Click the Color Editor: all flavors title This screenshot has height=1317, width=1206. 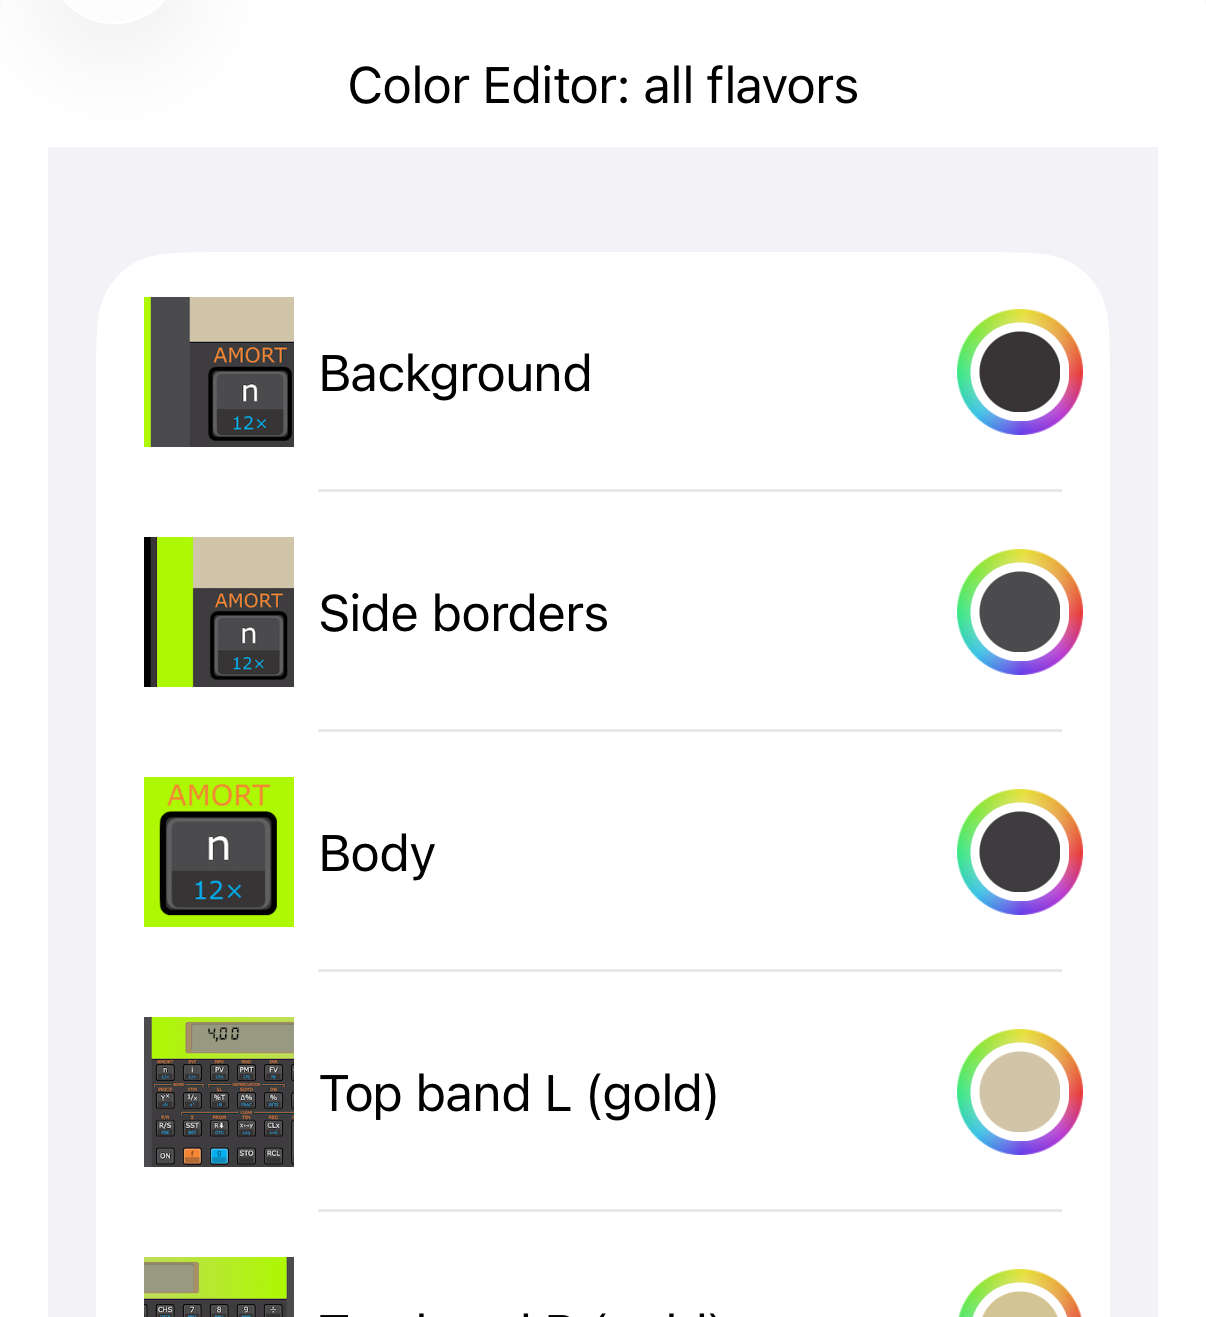click(603, 86)
